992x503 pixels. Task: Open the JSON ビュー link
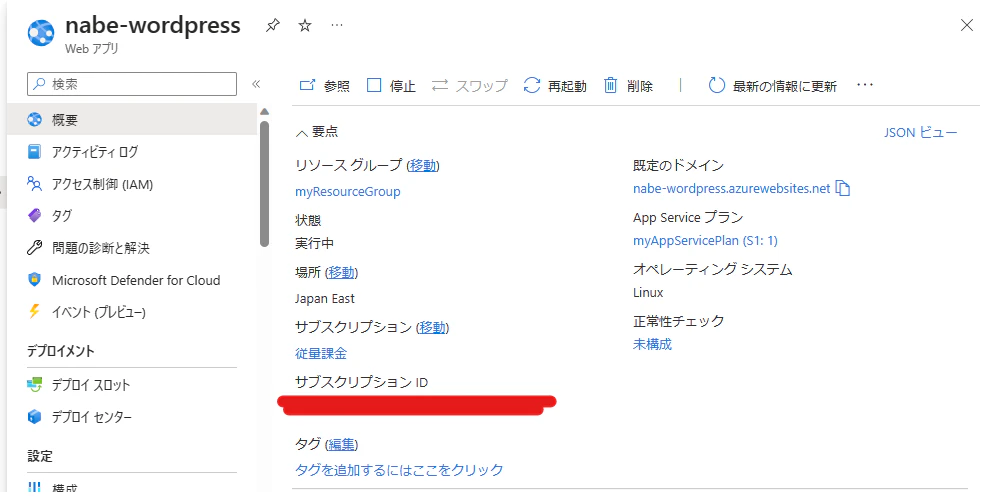click(921, 132)
